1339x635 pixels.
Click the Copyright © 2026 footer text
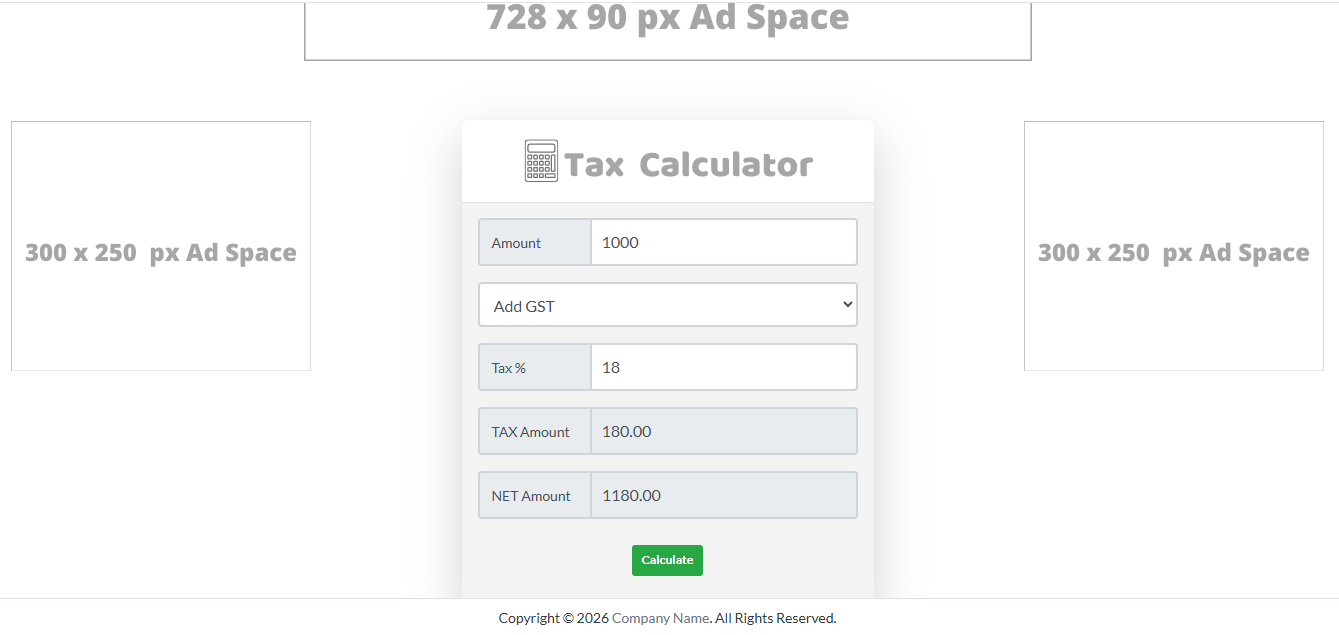pyautogui.click(x=554, y=618)
